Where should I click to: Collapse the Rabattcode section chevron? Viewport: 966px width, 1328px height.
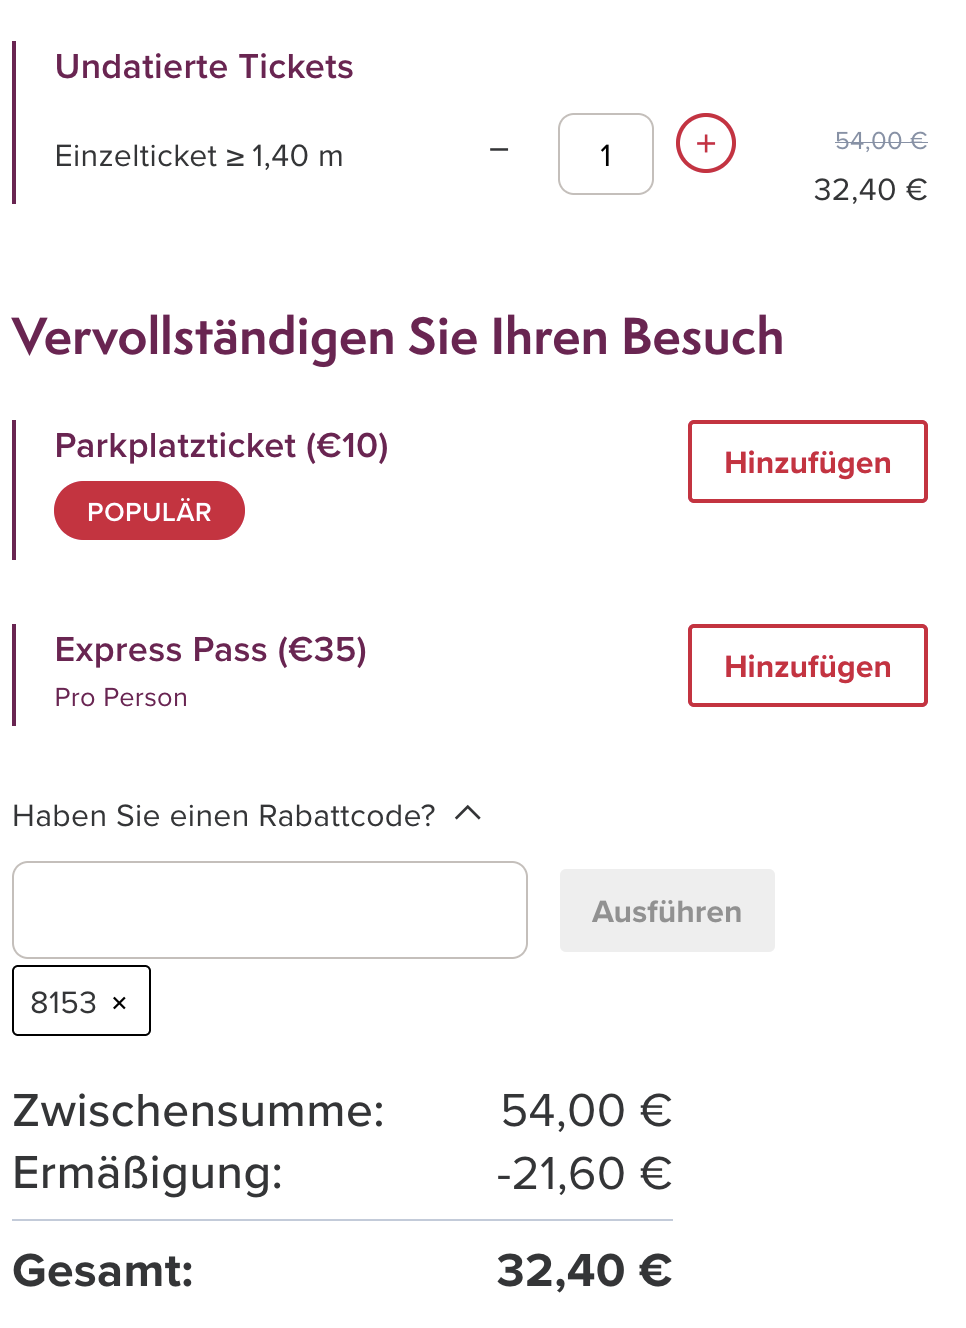click(468, 814)
